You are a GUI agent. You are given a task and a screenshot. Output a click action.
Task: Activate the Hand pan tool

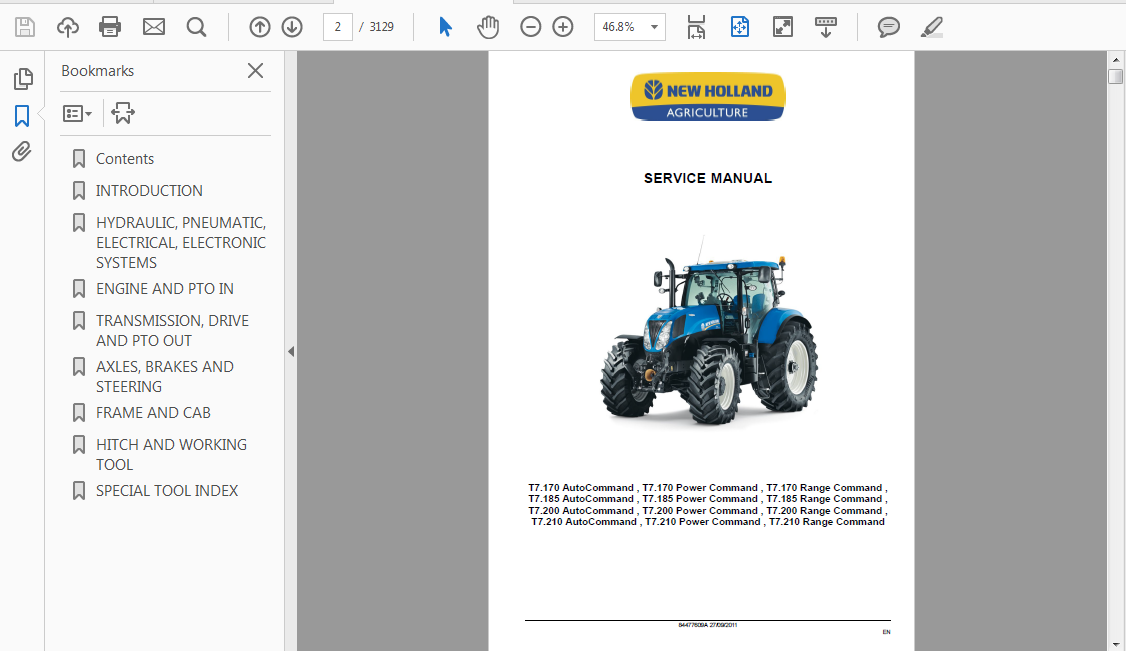pos(488,27)
